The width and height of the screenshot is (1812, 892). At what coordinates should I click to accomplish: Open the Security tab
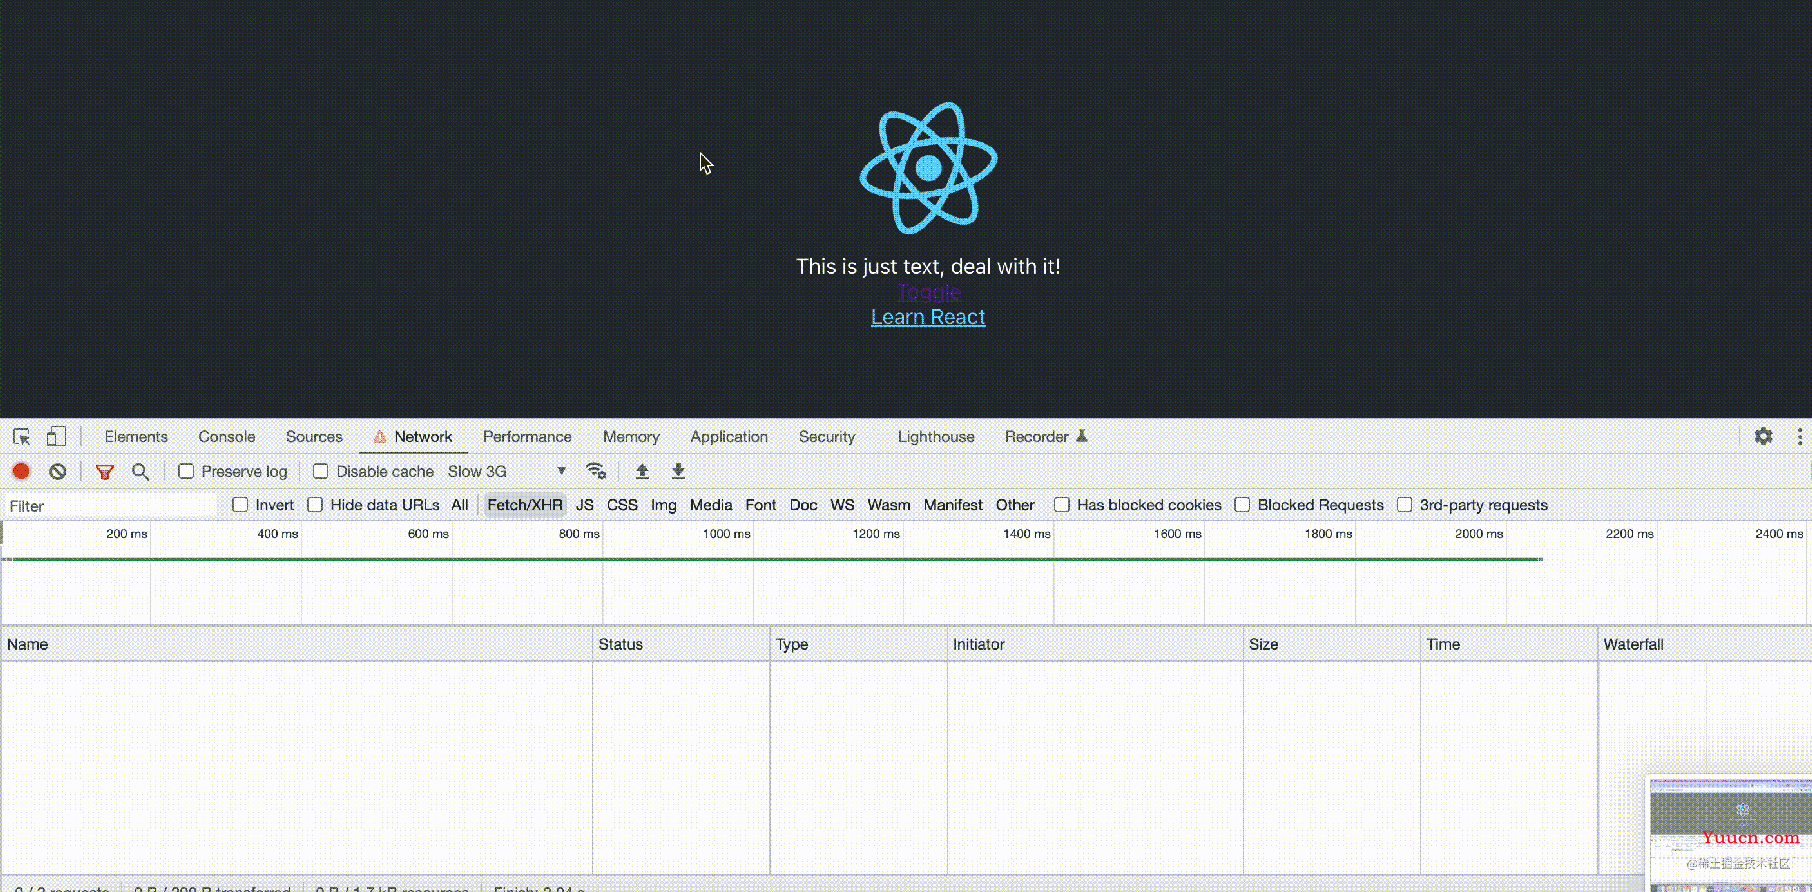click(827, 437)
